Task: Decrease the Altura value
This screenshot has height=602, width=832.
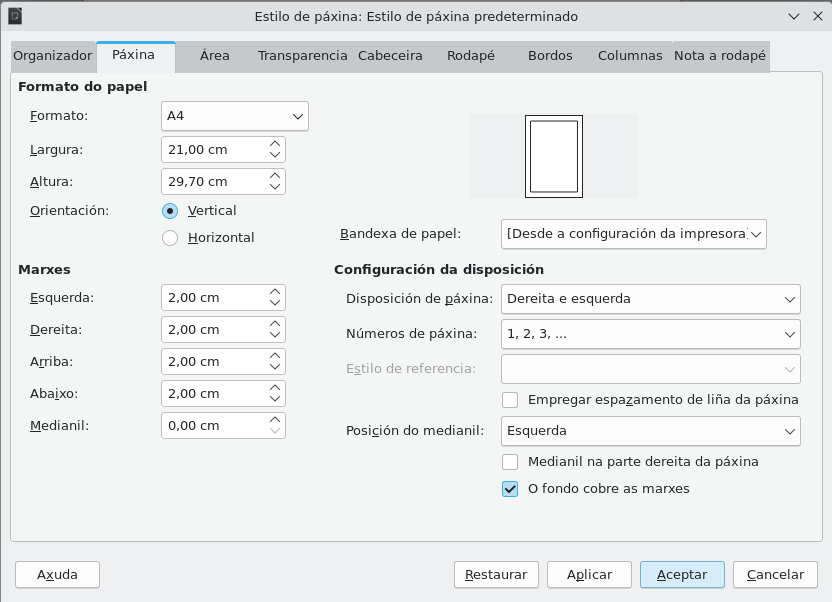Action: click(x=275, y=187)
